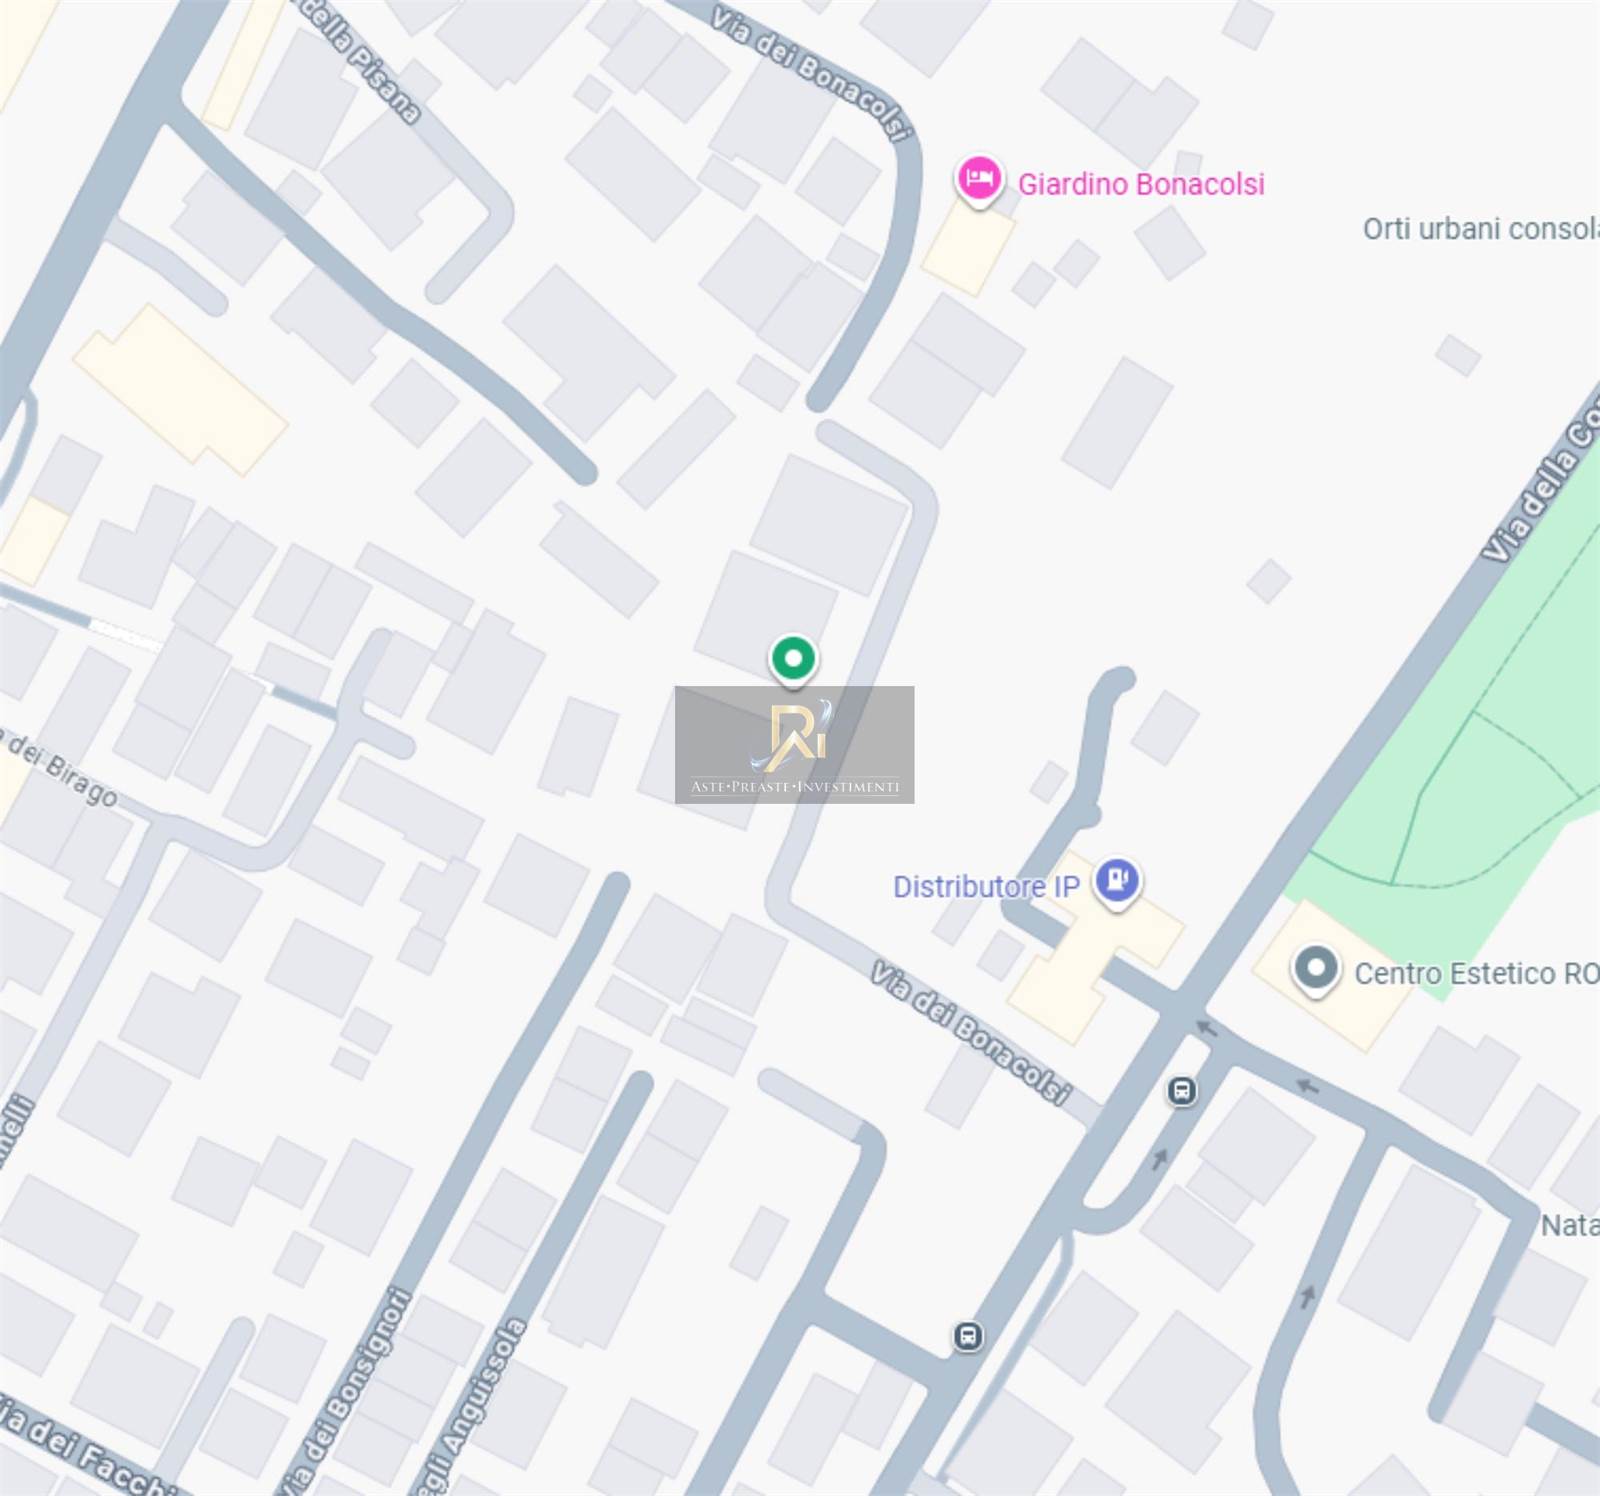This screenshot has width=1600, height=1496.
Task: Click the lower bus stop icon
Action: tap(968, 1336)
